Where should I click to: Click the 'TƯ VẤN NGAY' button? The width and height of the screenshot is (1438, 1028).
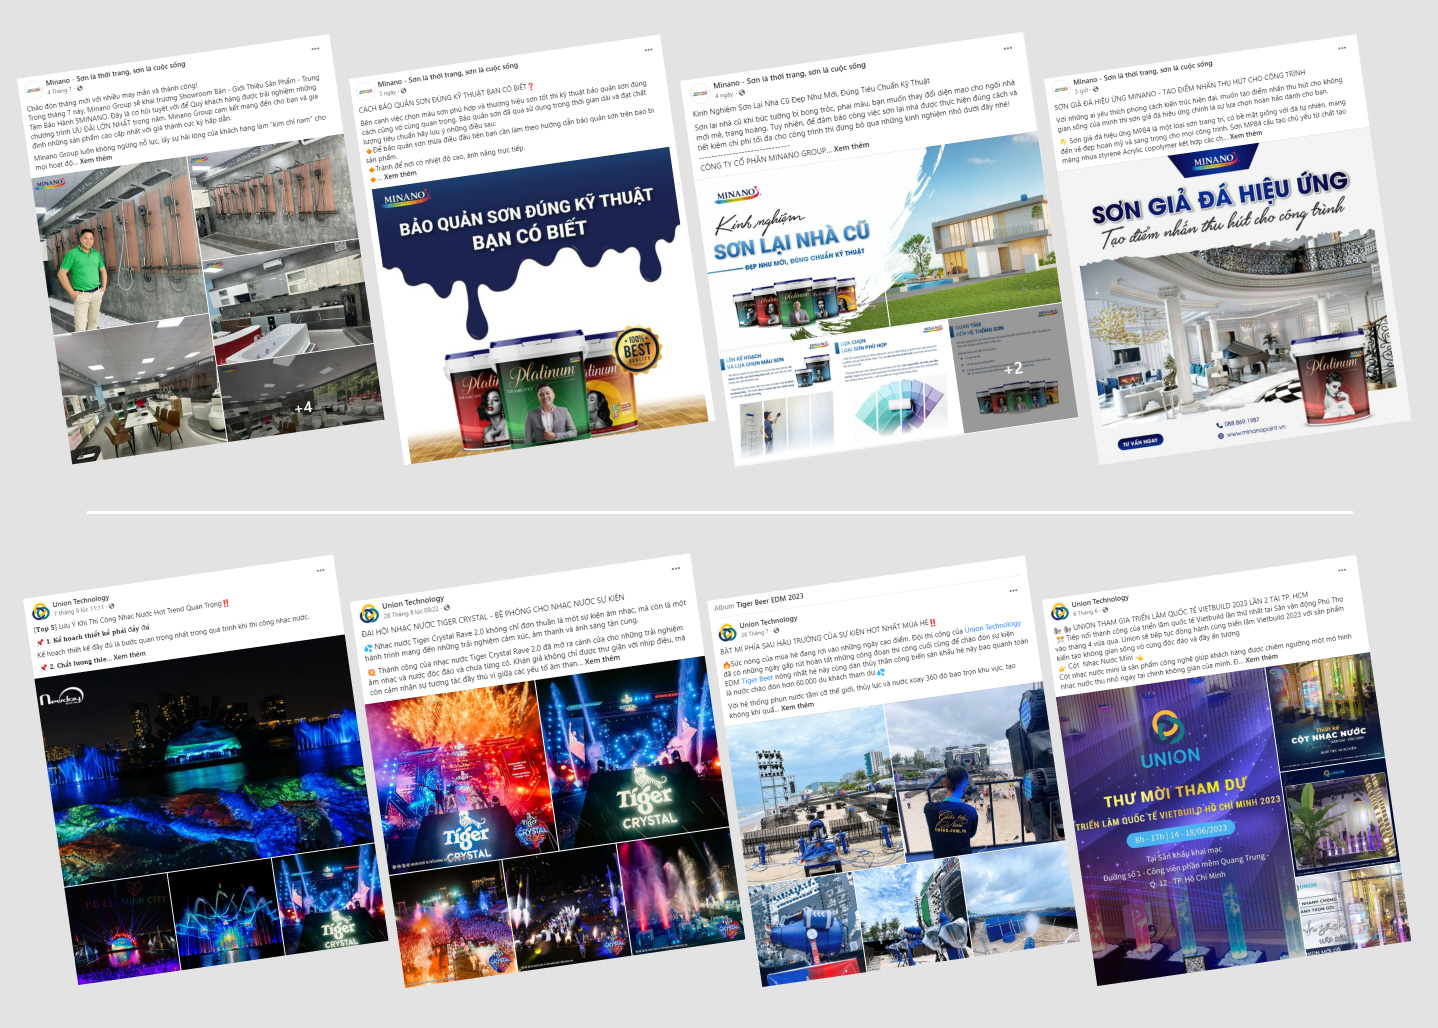tap(1140, 442)
